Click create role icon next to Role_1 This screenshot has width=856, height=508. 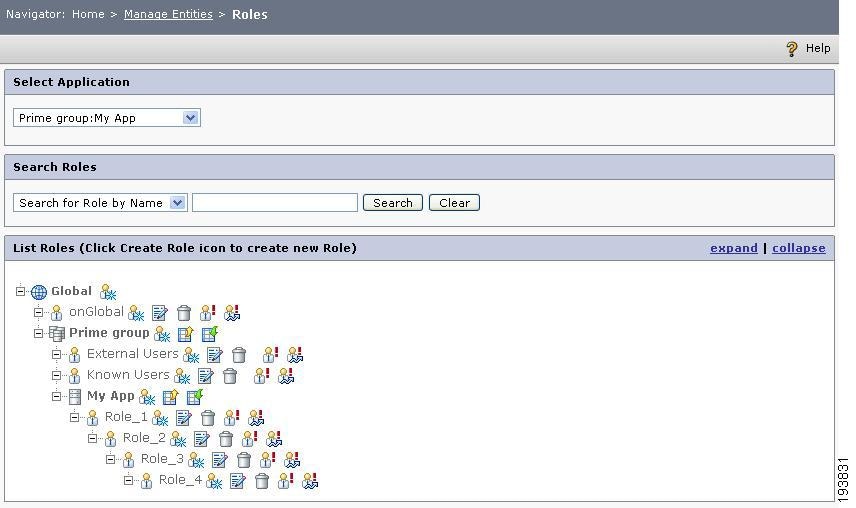pyautogui.click(x=160, y=419)
